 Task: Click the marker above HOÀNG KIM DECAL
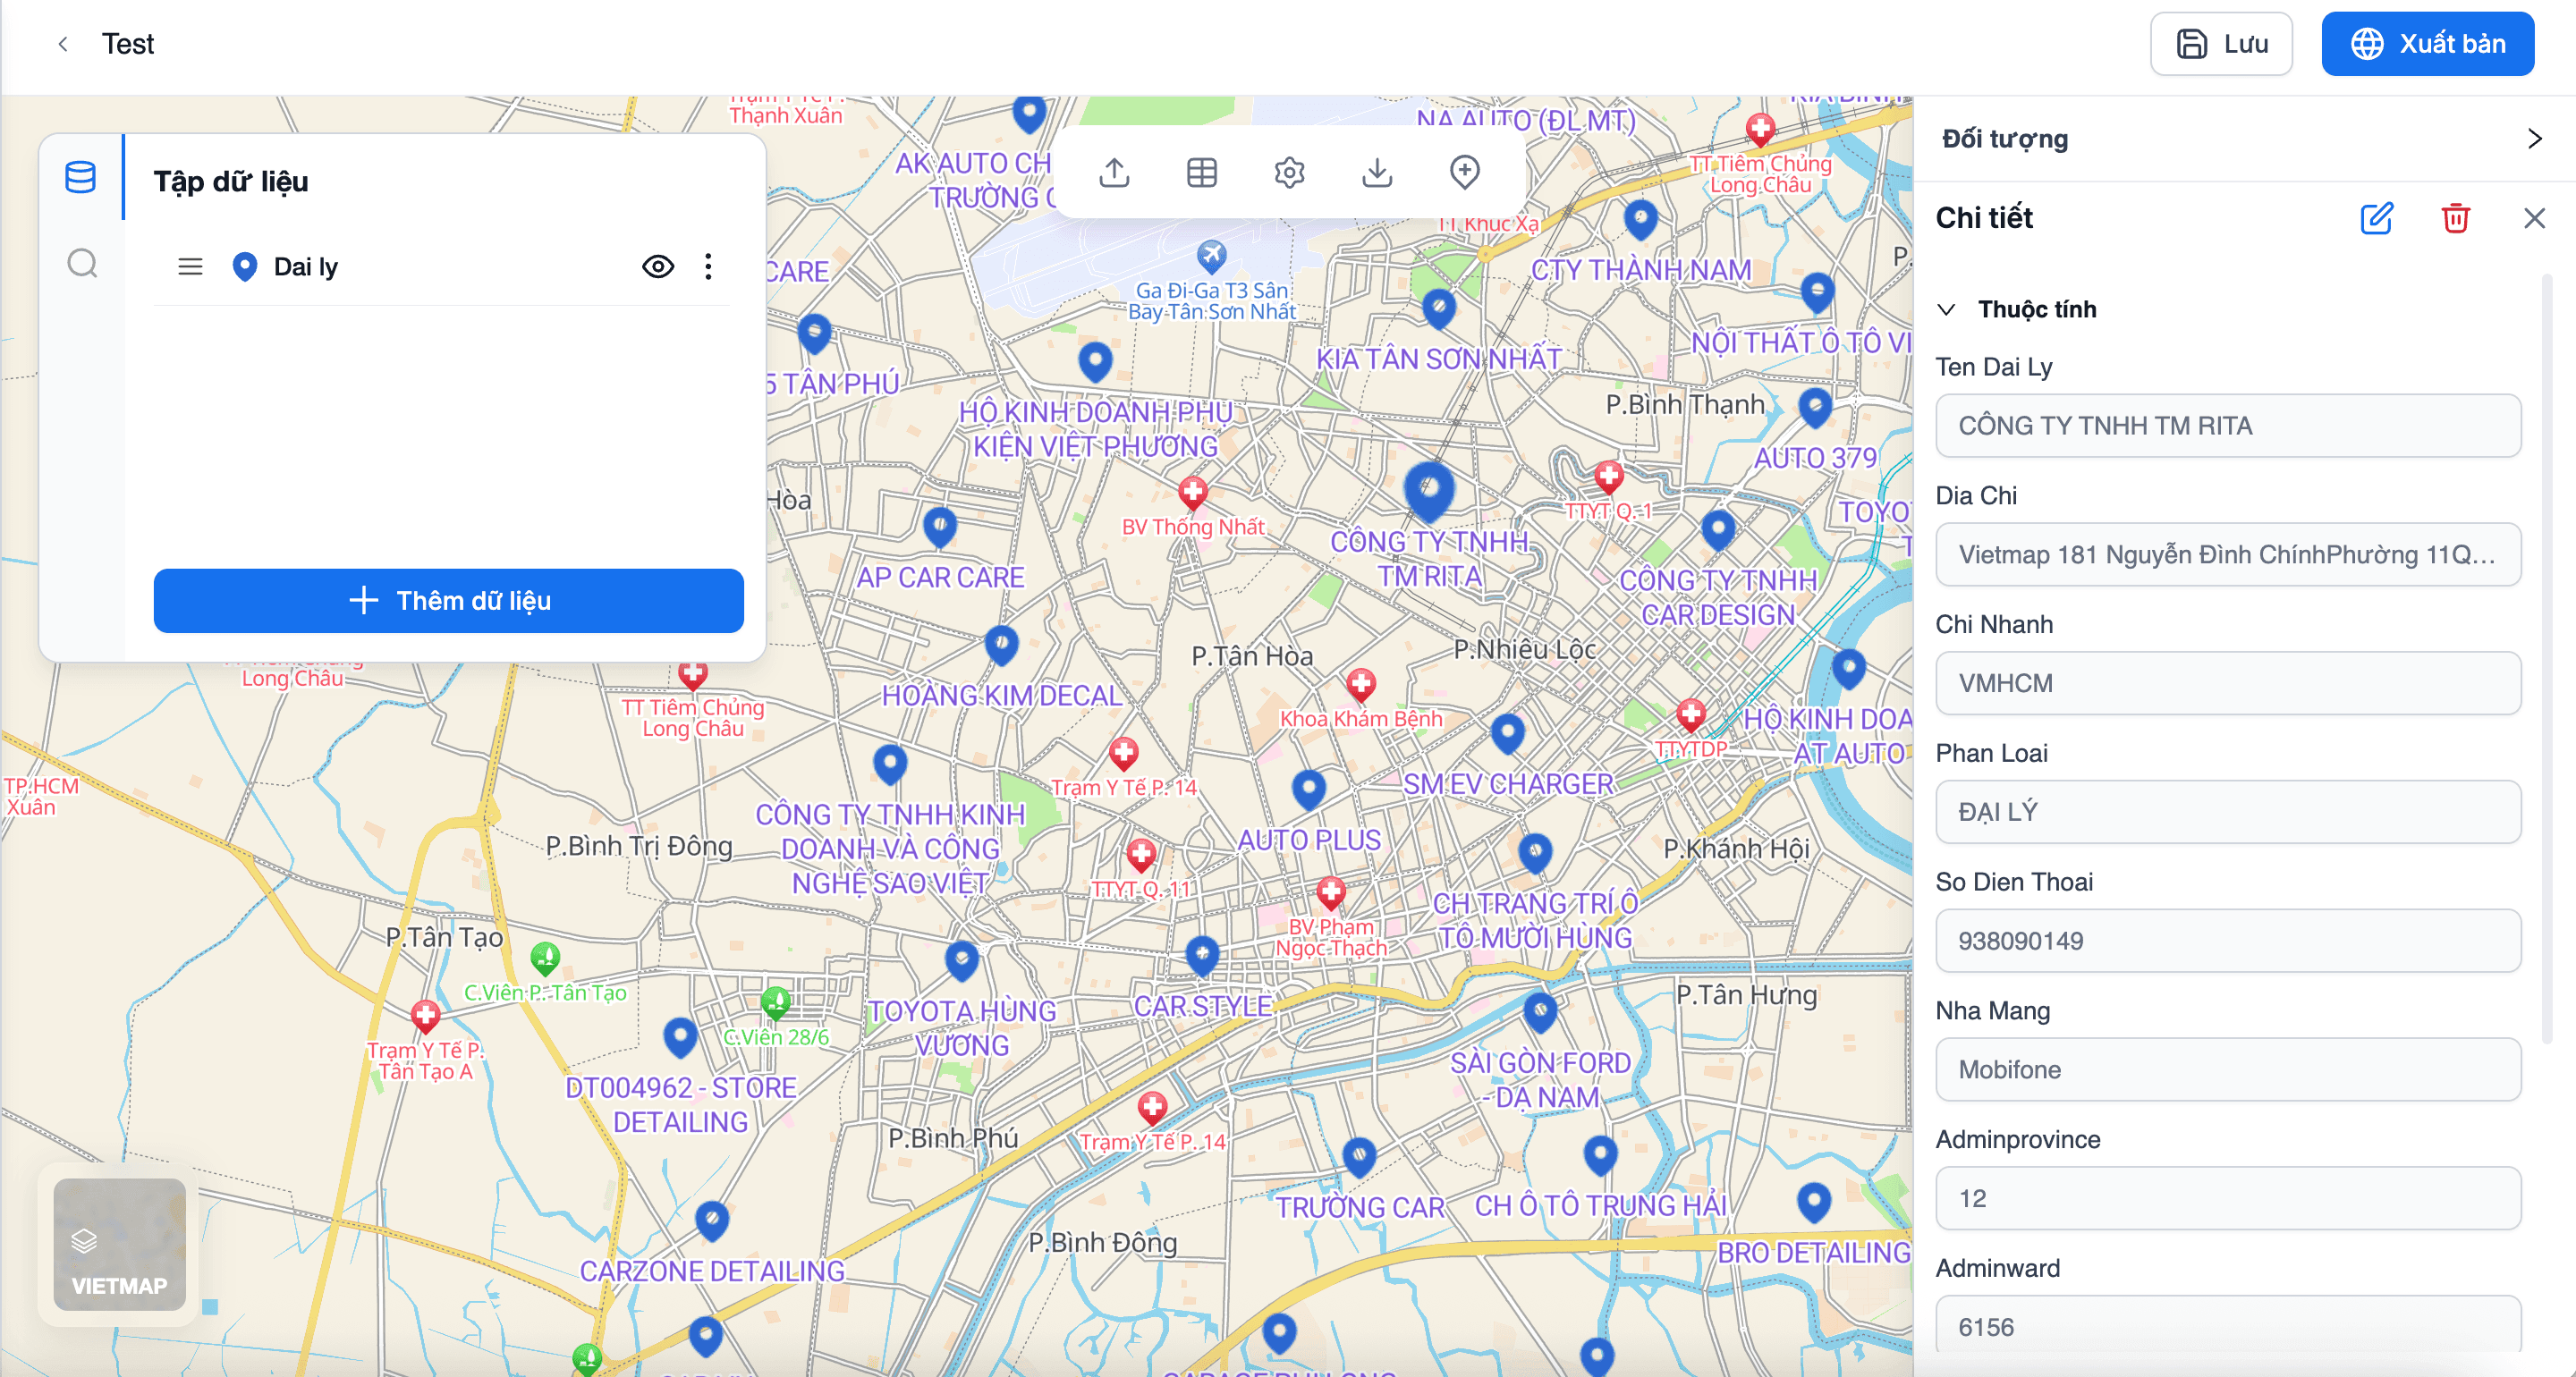pos(1001,645)
